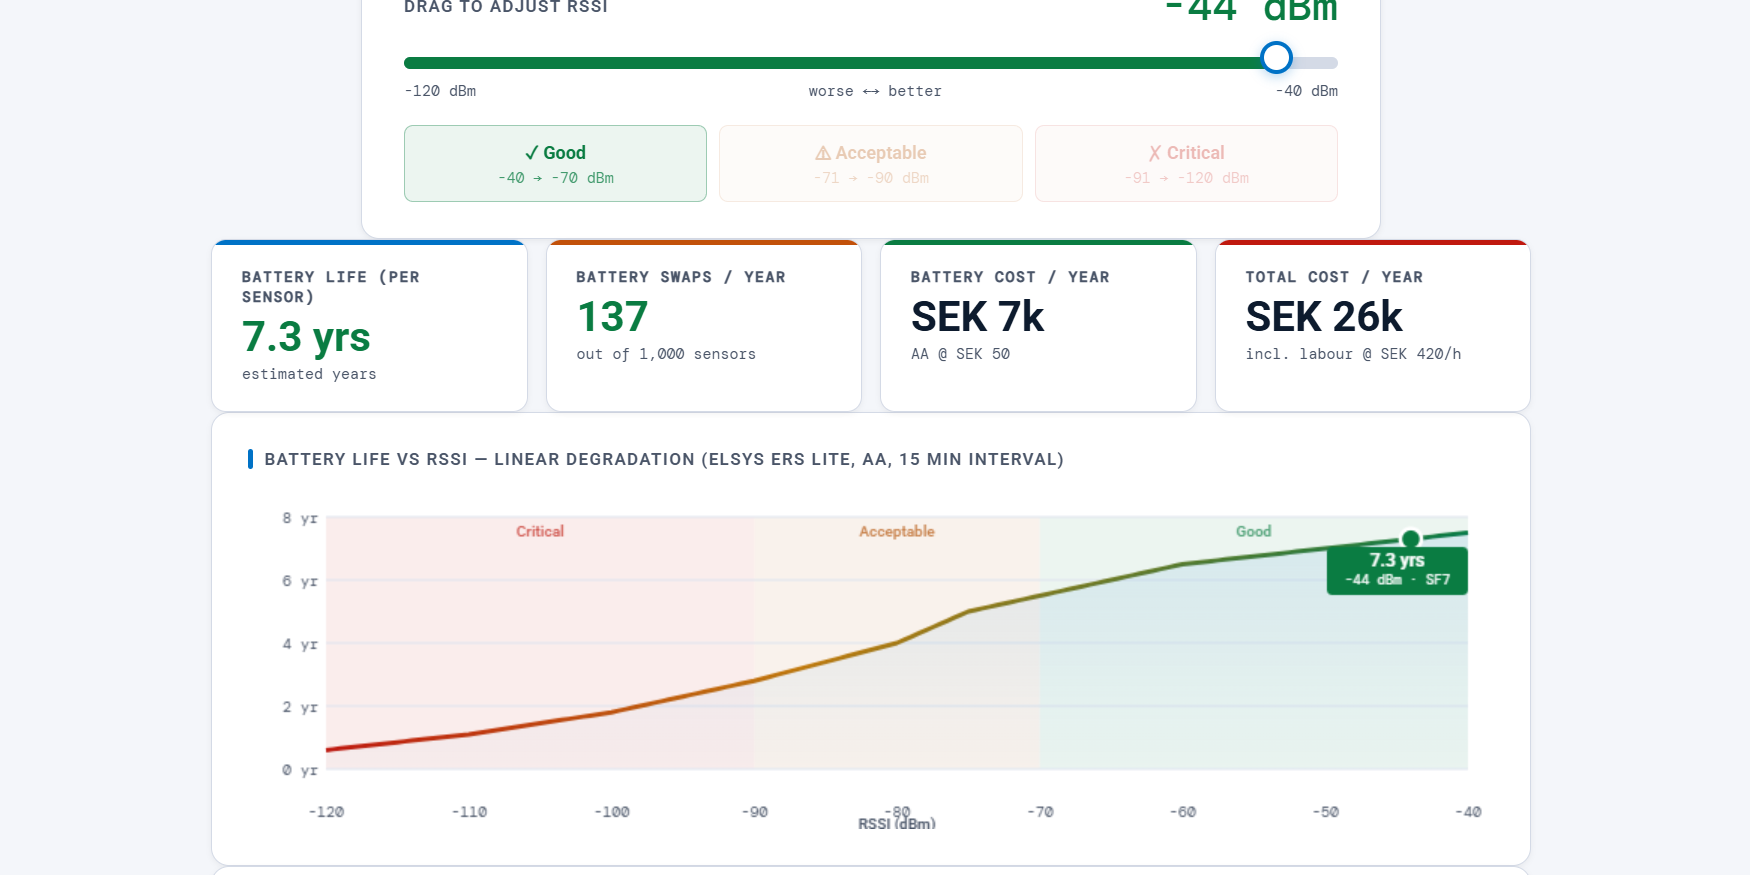Click the warning triangle icon beside Acceptable
This screenshot has height=875, width=1750.
[x=823, y=153]
